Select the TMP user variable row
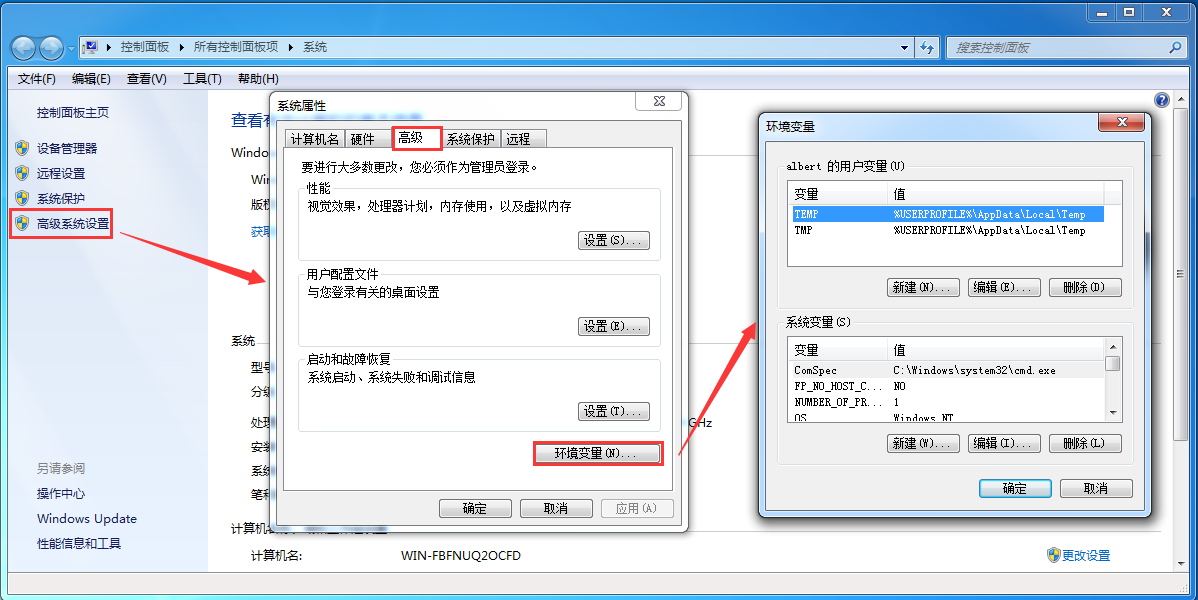This screenshot has width=1198, height=600. (x=945, y=230)
